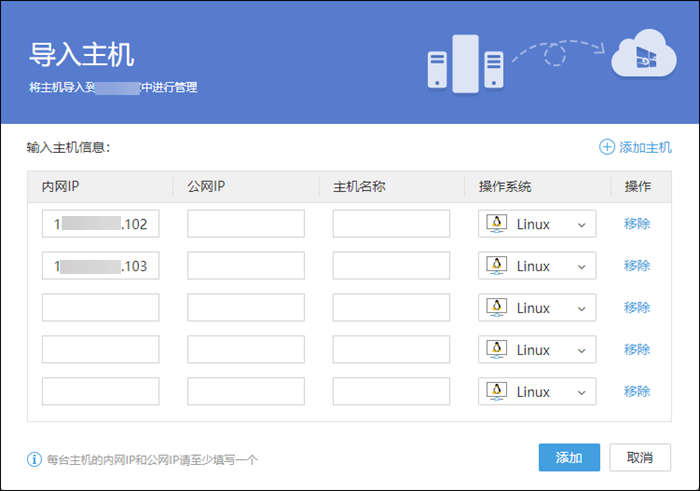Click the Linux OS icon in third row
The height and width of the screenshot is (491, 700).
coord(496,308)
